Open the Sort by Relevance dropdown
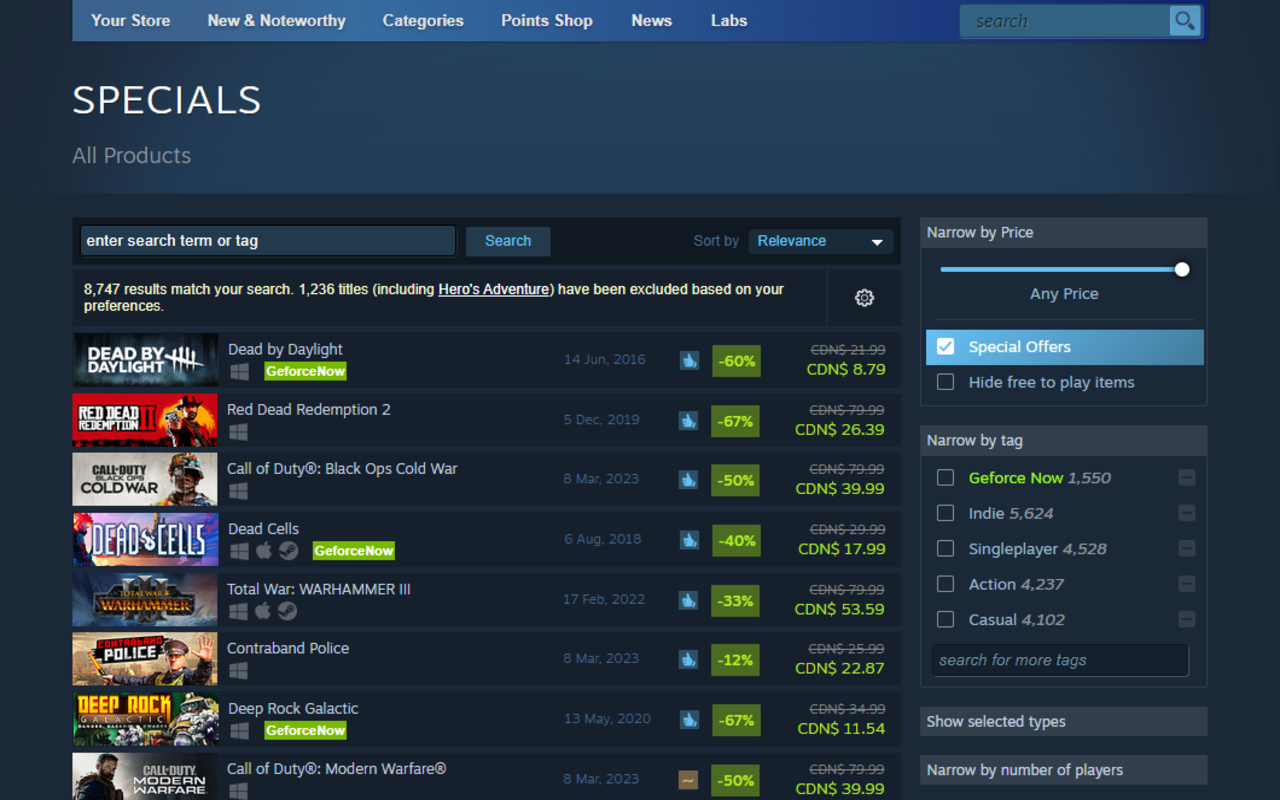Screen dimensions: 1280x800 pos(821,241)
